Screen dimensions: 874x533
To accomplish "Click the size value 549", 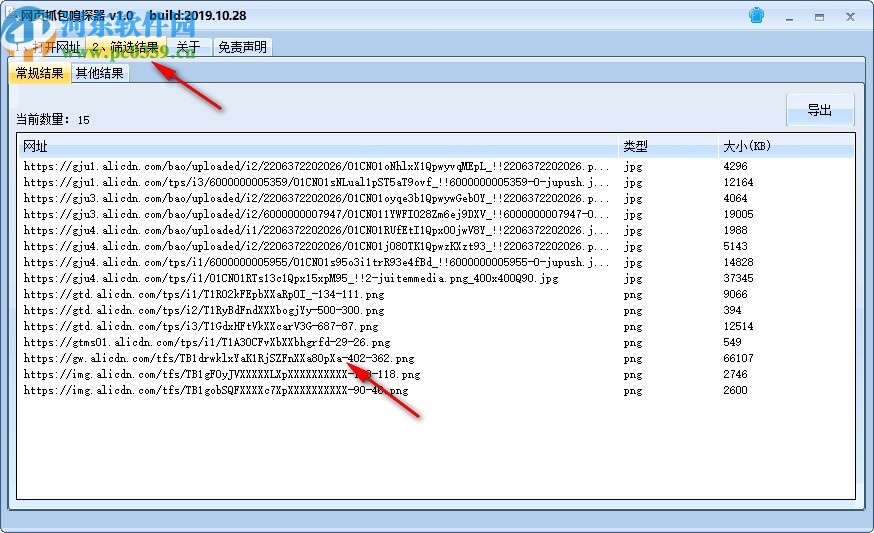I will 732,342.
